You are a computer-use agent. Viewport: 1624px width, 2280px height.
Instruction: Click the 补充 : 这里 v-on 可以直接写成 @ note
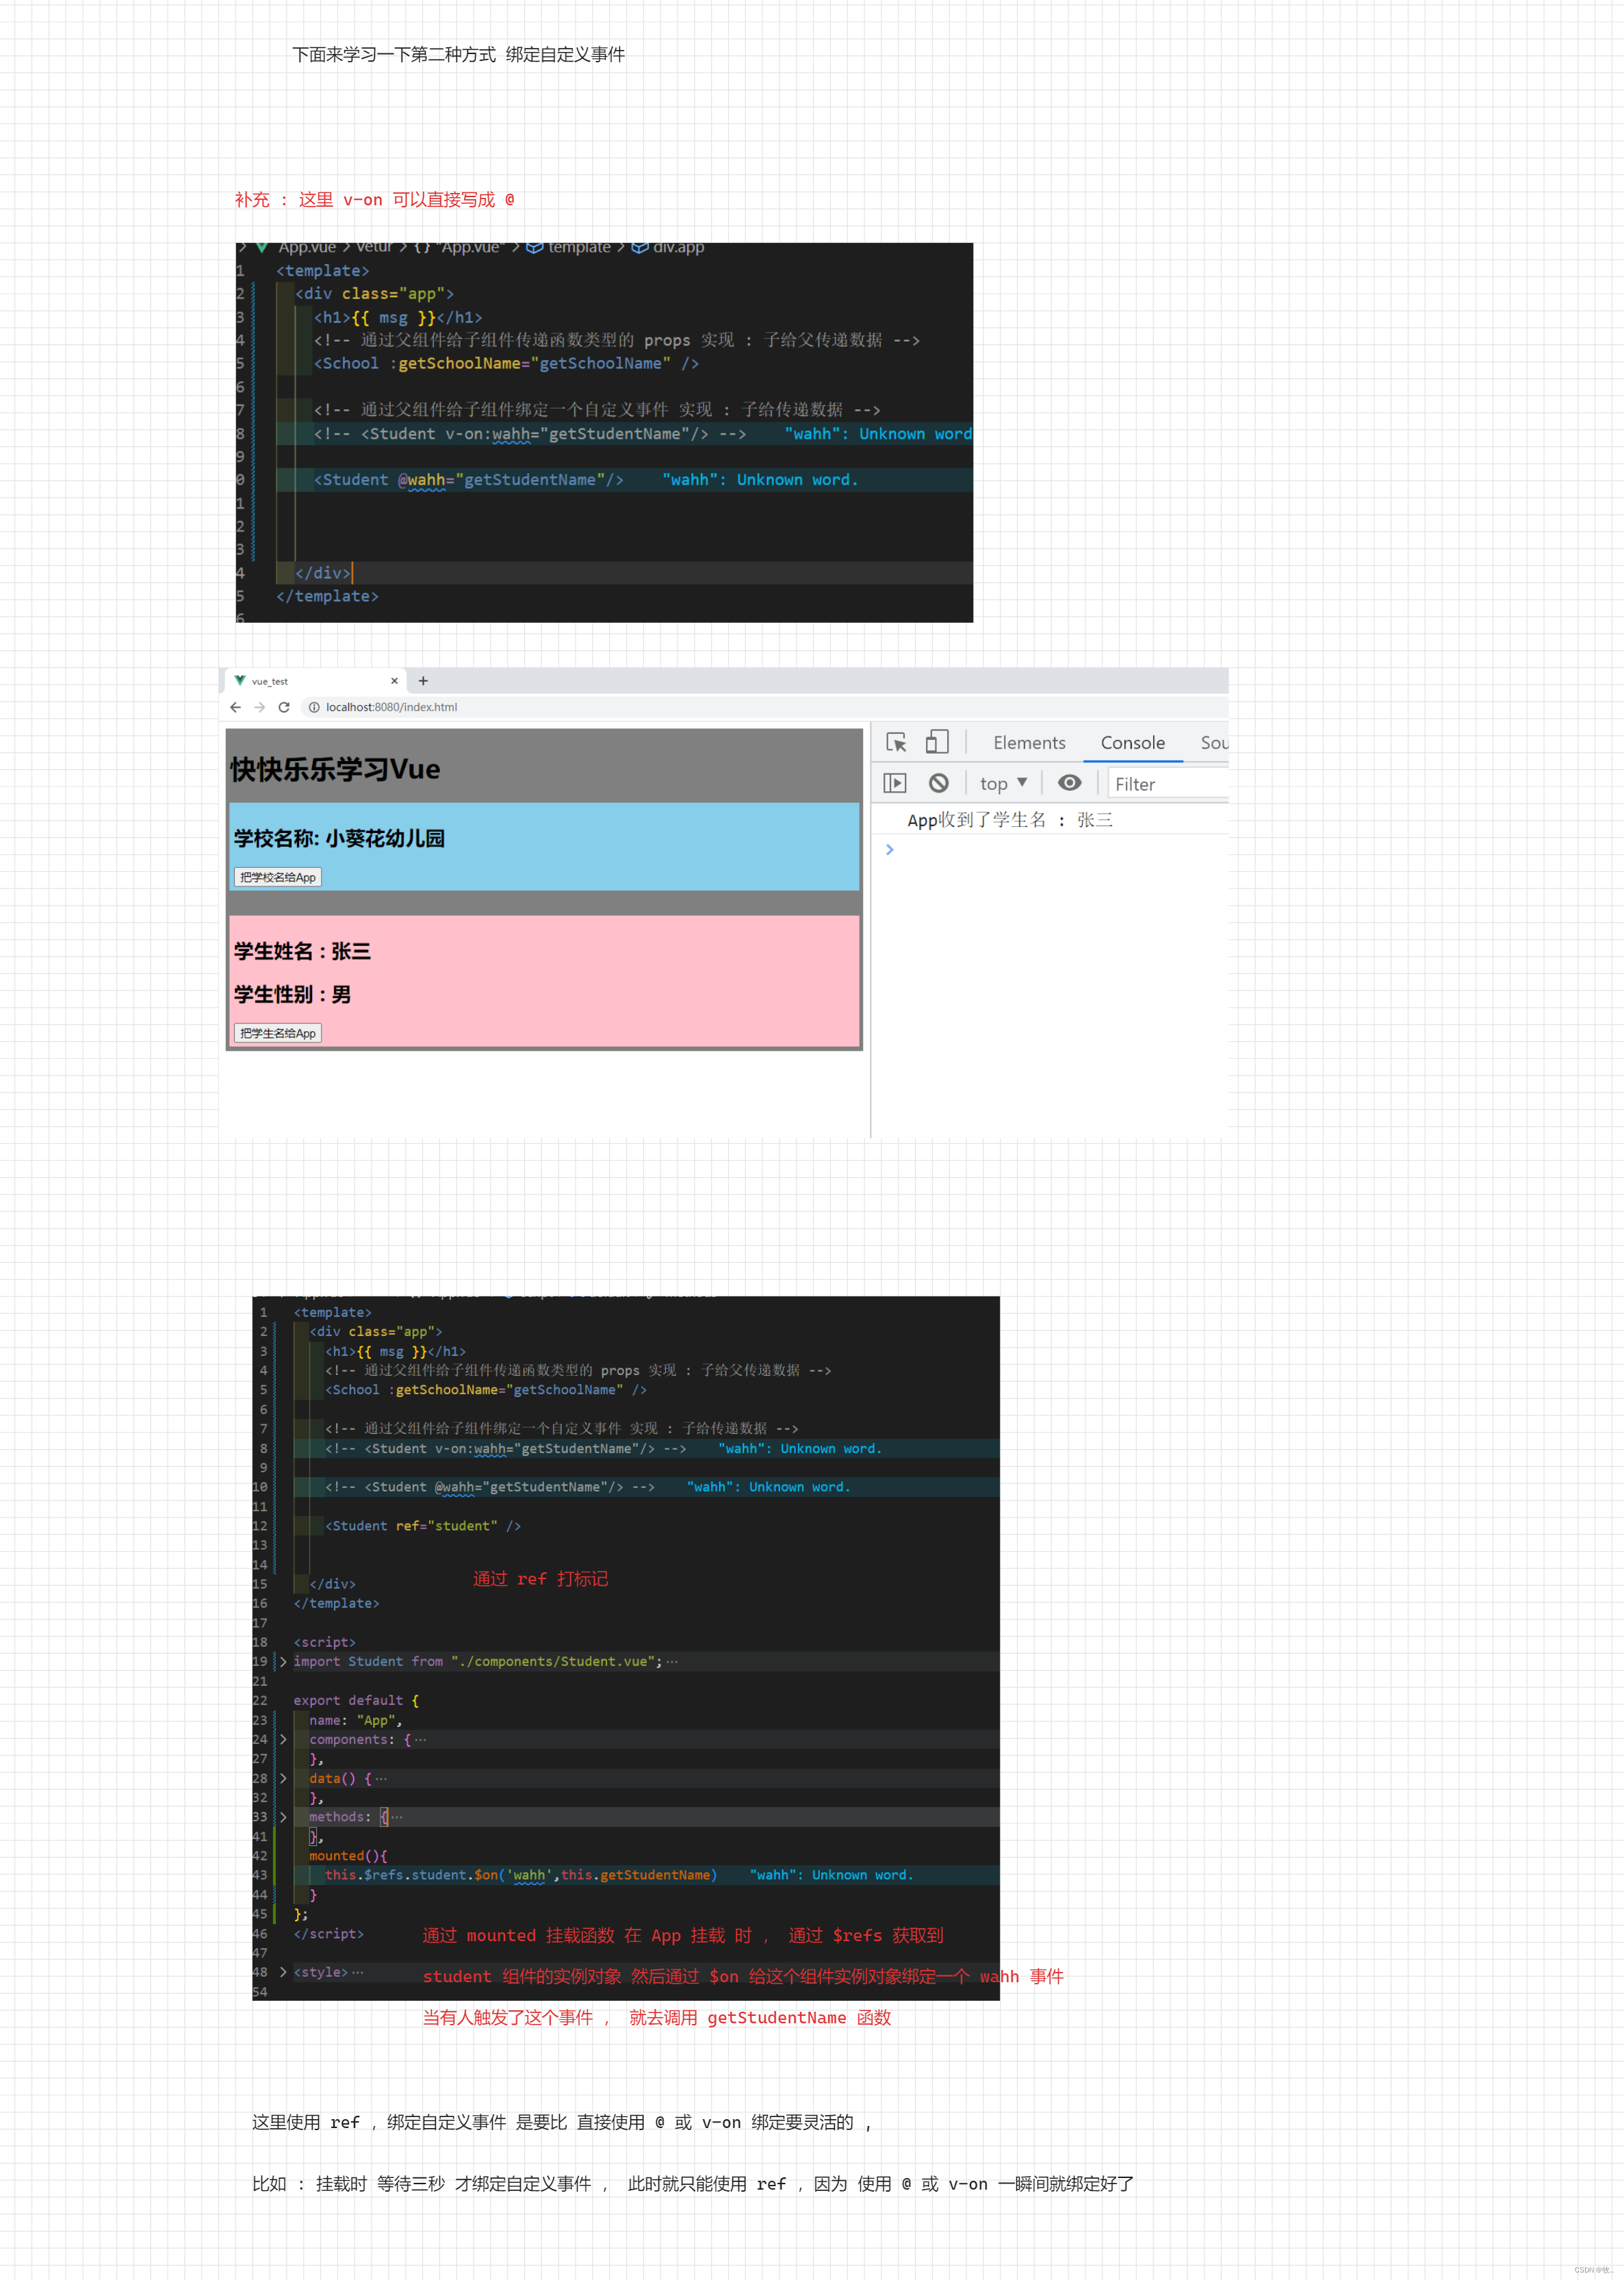375,200
